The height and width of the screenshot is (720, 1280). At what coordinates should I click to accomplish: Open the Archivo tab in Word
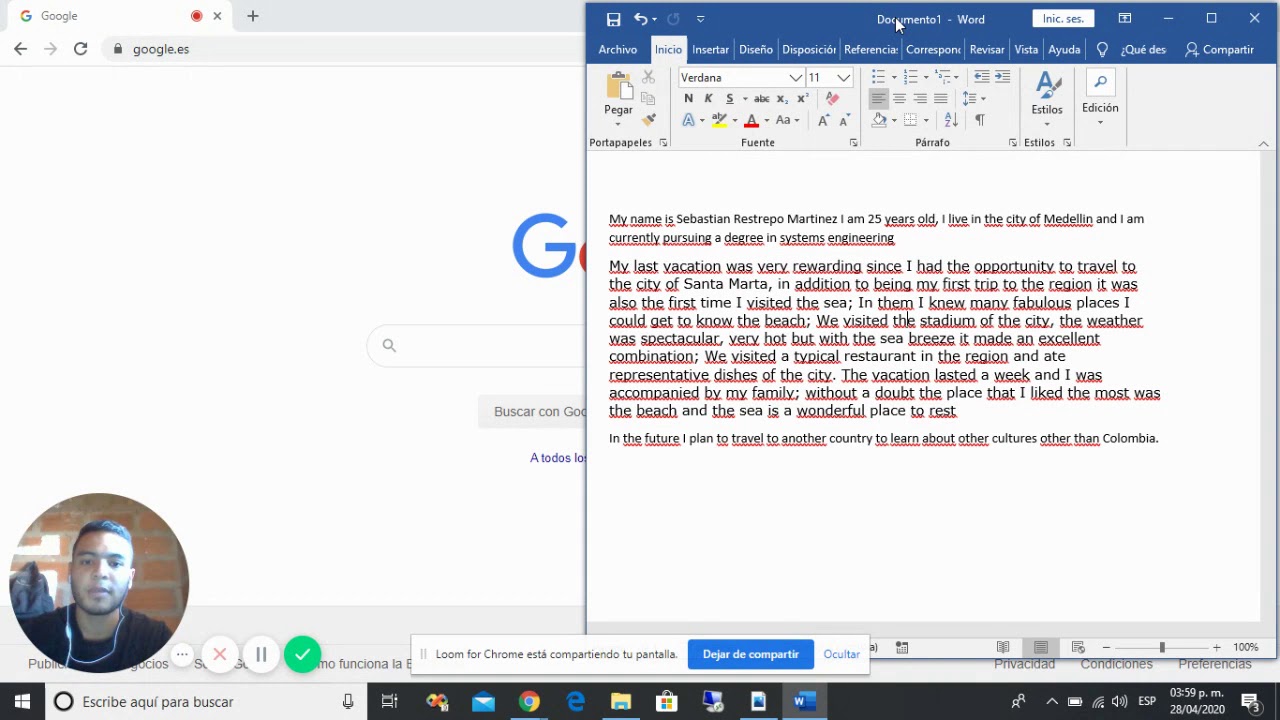617,49
